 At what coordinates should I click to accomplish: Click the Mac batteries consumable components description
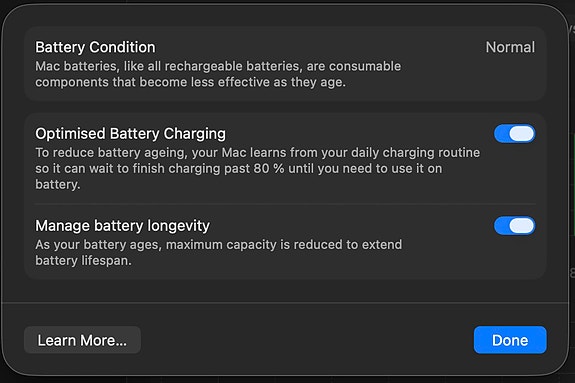[218, 74]
